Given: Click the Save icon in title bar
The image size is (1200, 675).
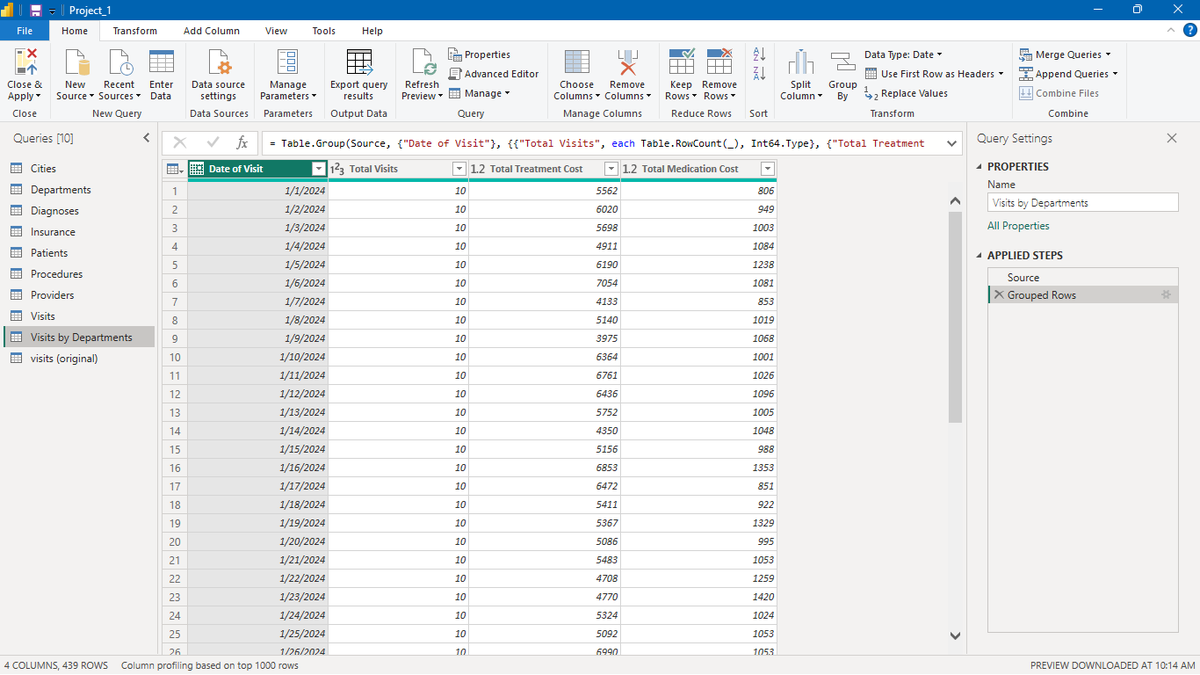Looking at the screenshot, I should (x=35, y=10).
